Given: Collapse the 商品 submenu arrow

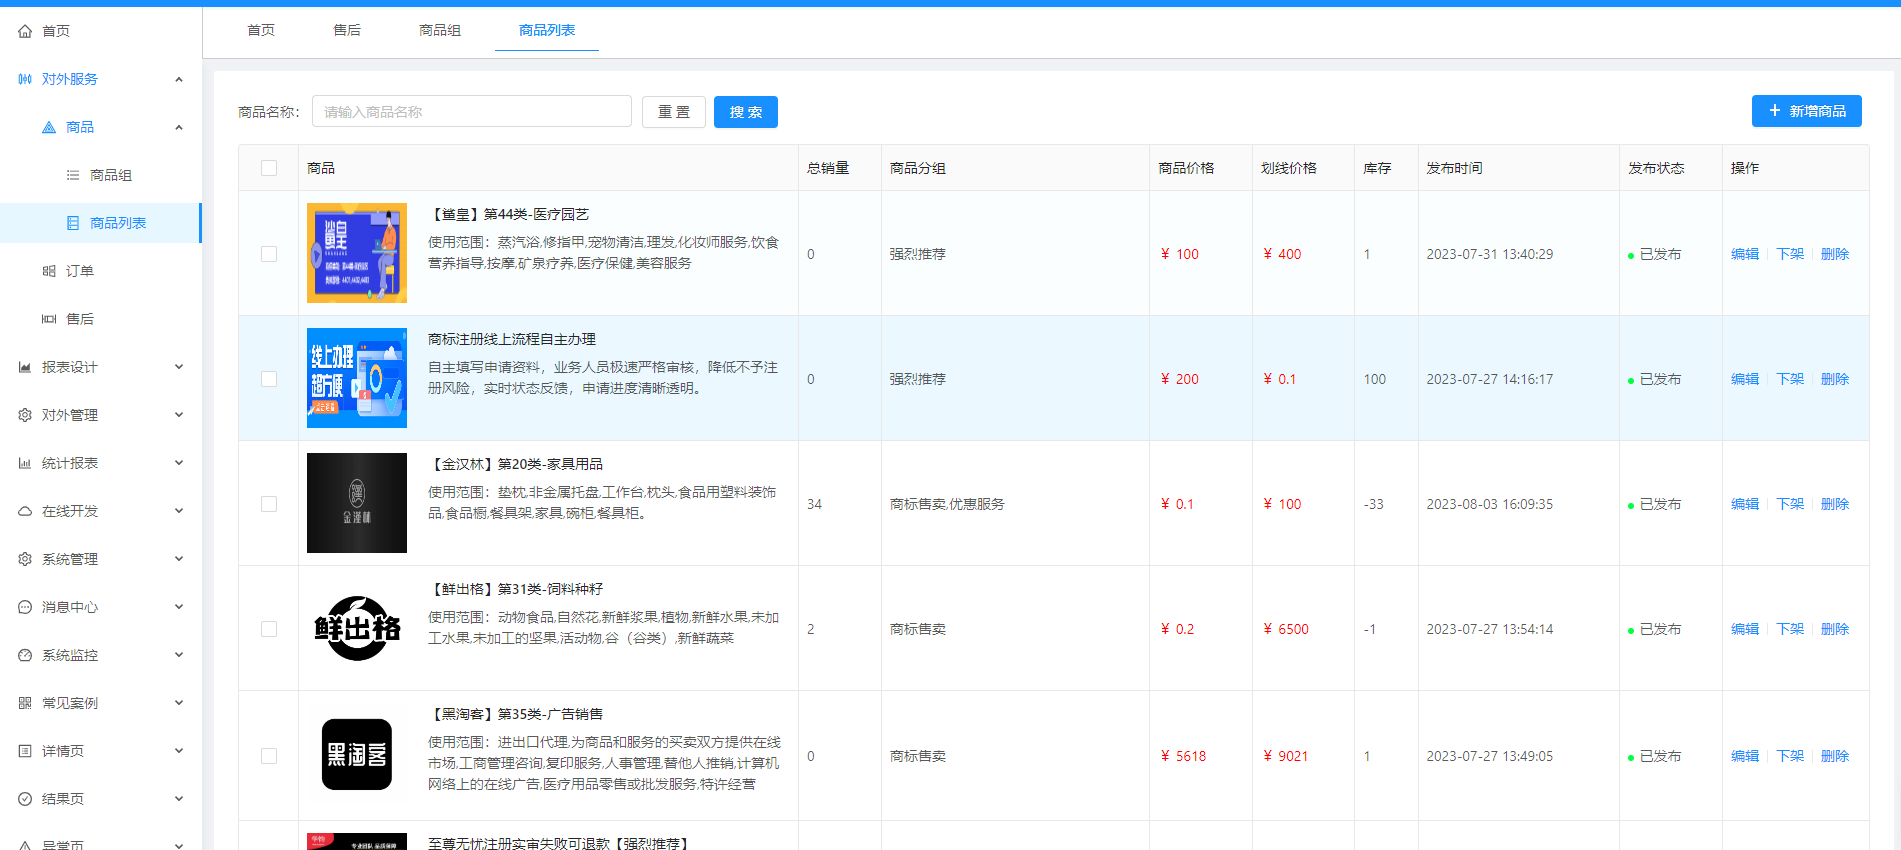Looking at the screenshot, I should click(x=179, y=127).
